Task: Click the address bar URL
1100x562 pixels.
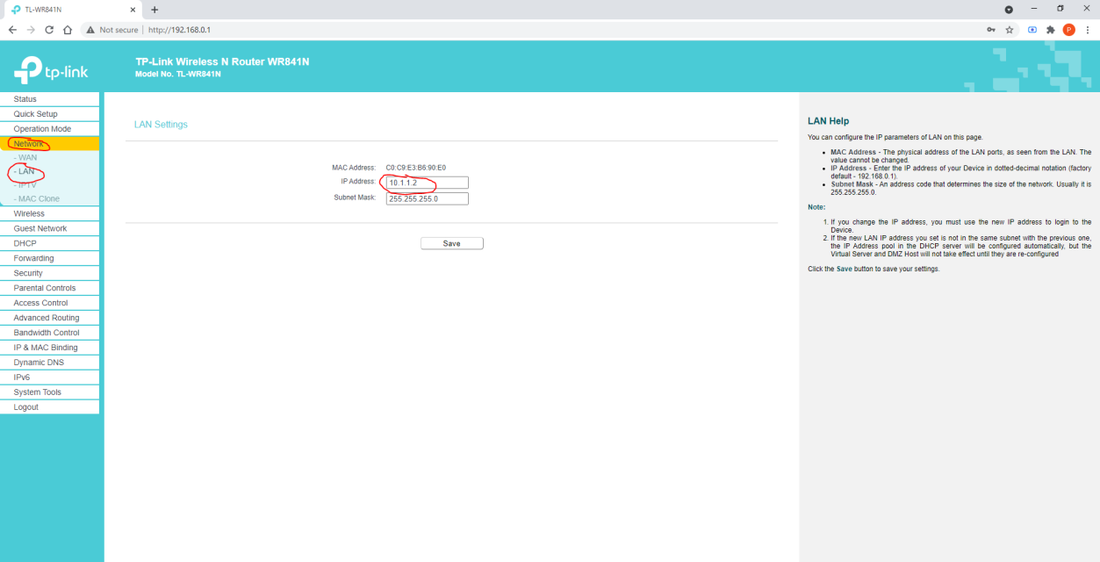Action: tap(180, 30)
